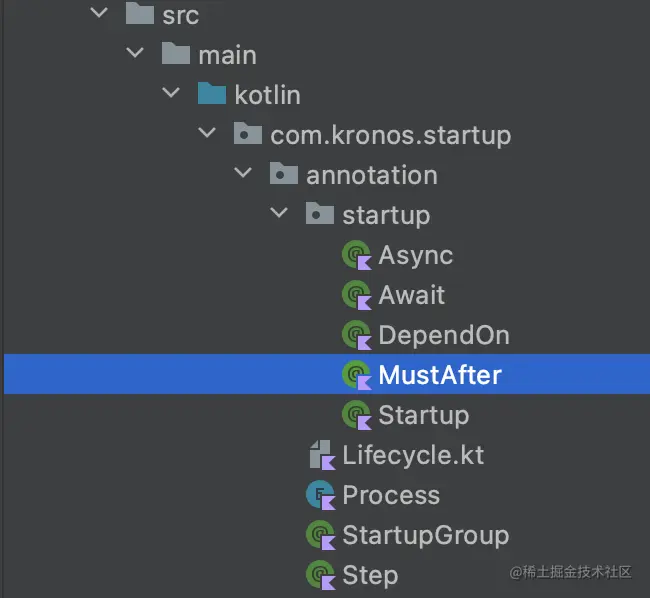Click the Await annotation class icon
The height and width of the screenshot is (598, 650).
pos(356,295)
